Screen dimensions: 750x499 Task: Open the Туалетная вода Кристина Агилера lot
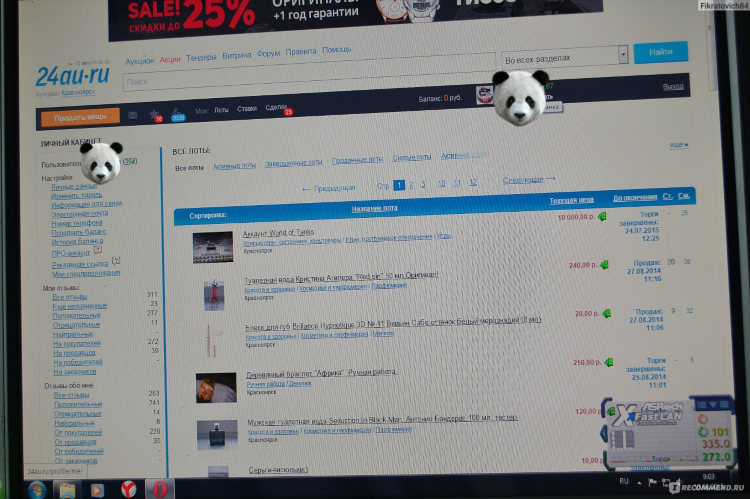point(341,277)
